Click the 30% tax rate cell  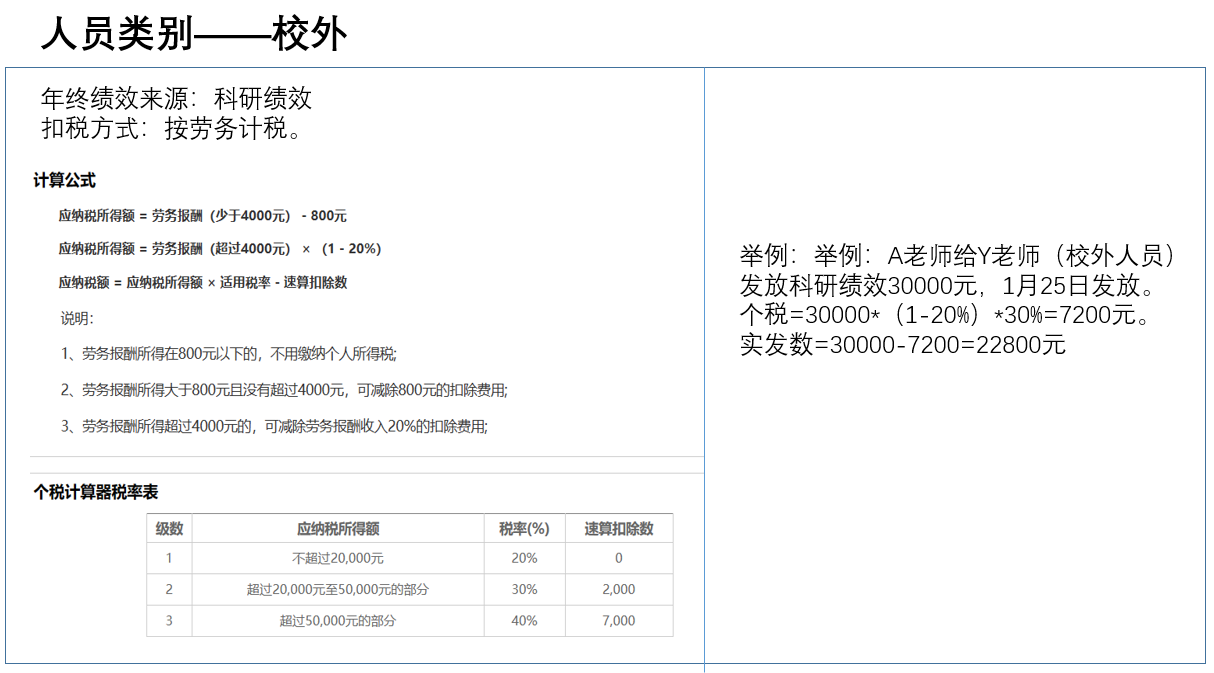click(x=524, y=589)
